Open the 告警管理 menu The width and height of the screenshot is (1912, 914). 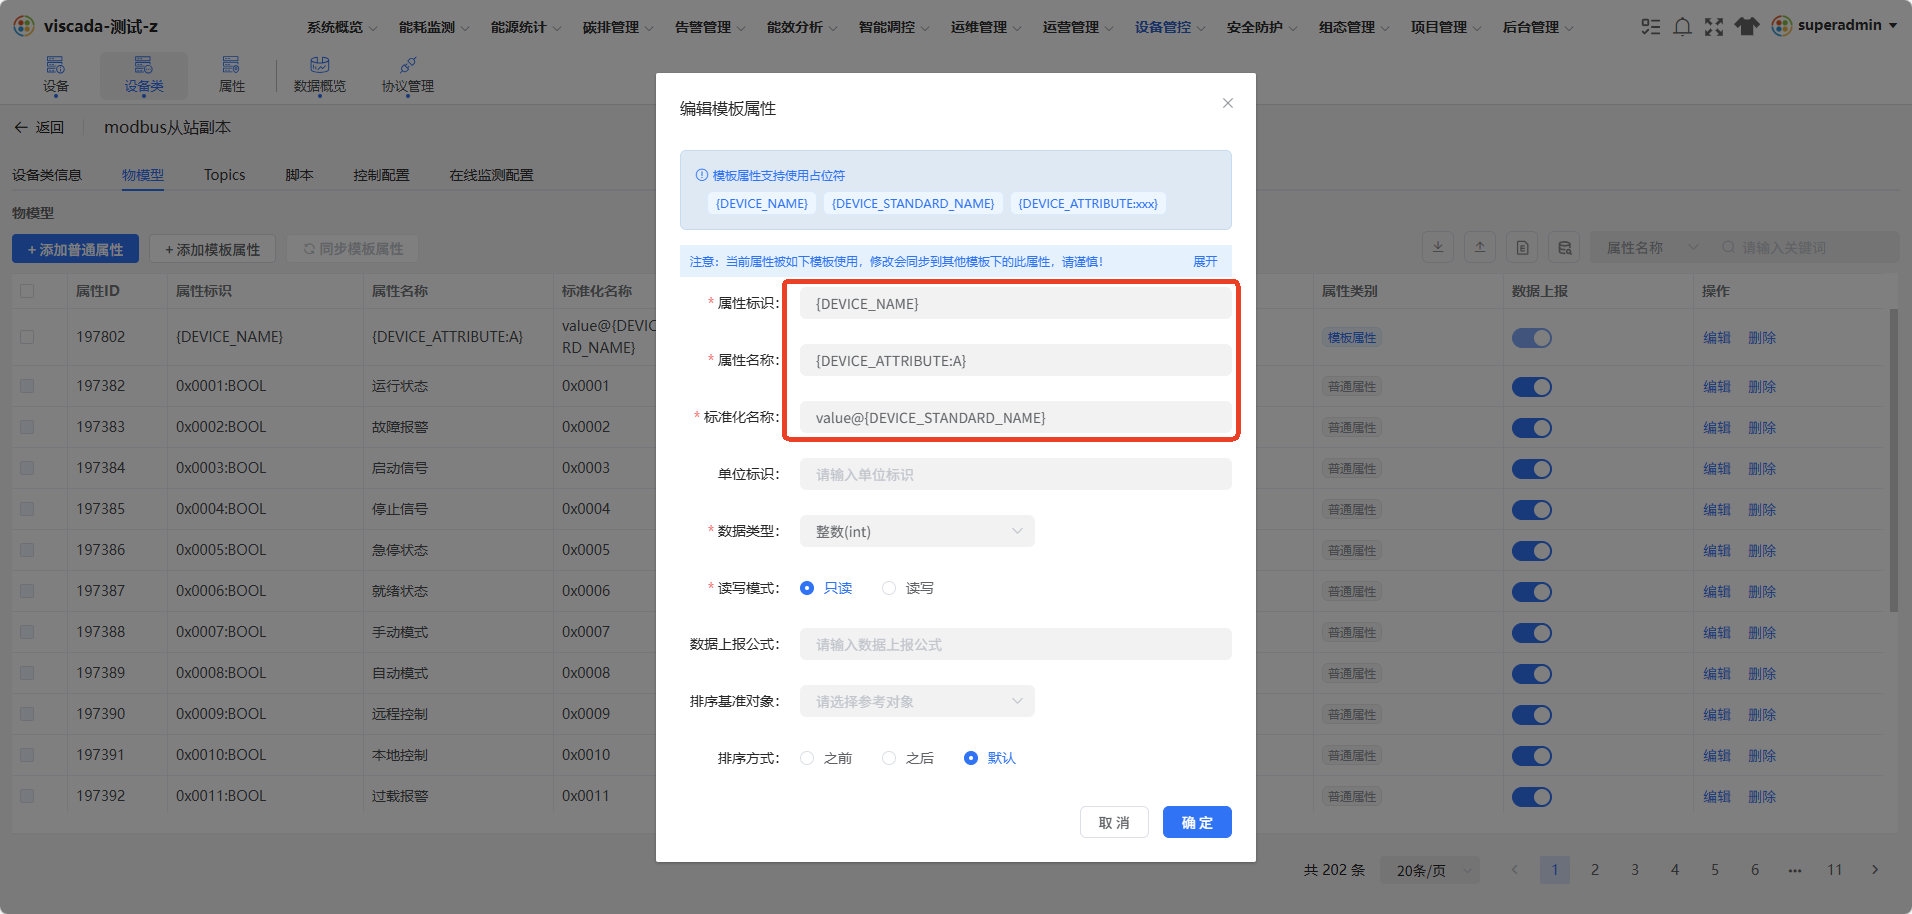pos(710,27)
